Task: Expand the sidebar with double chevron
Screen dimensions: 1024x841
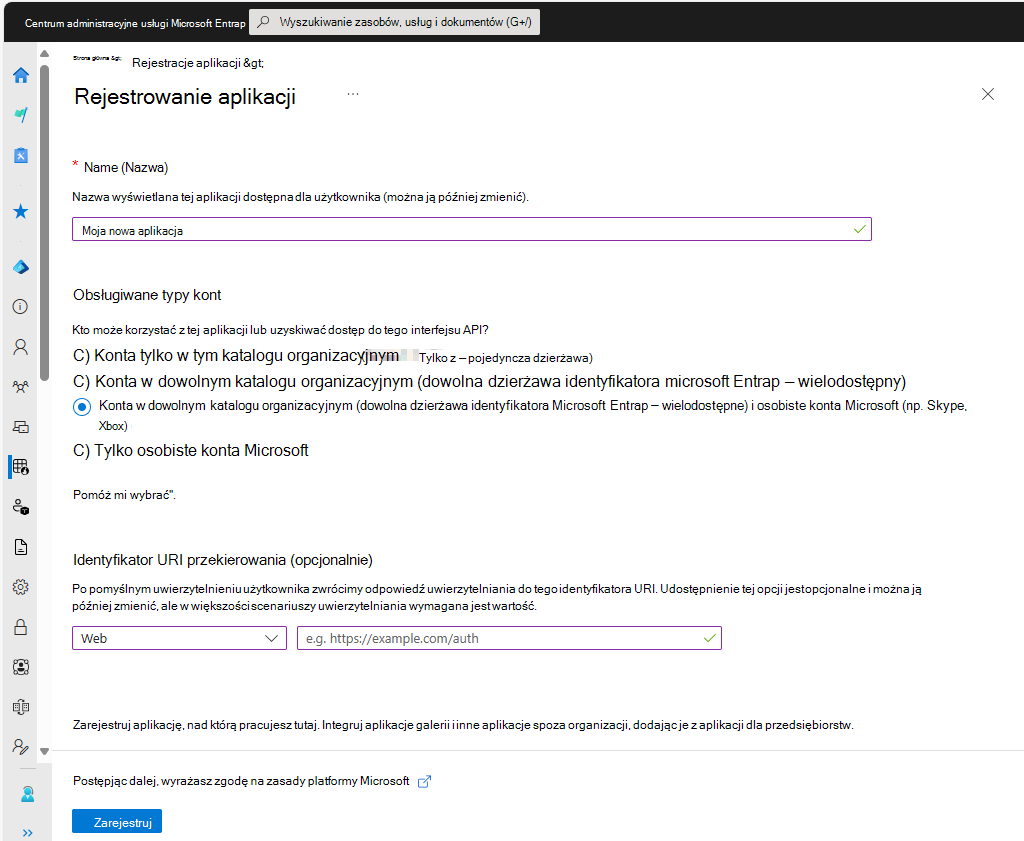Action: tap(27, 833)
